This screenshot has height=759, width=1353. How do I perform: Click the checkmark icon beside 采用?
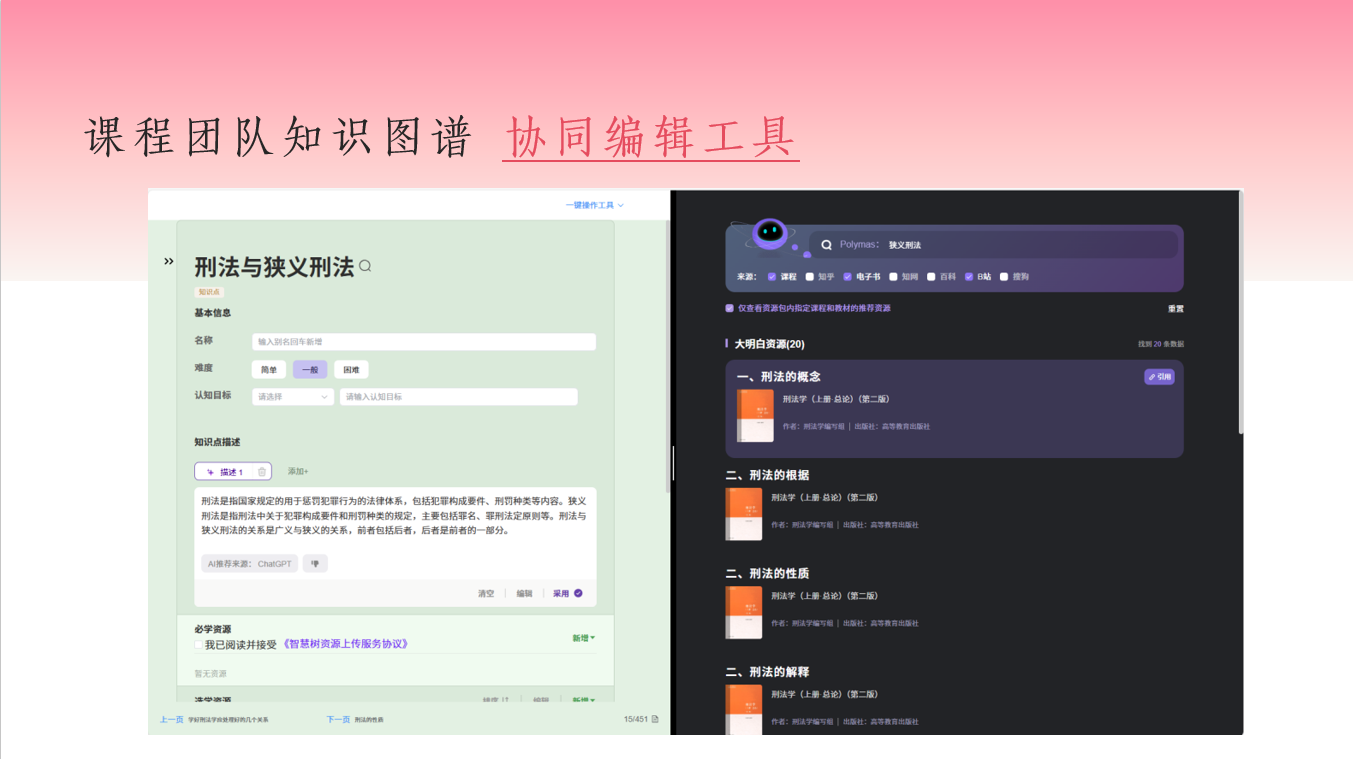577,593
